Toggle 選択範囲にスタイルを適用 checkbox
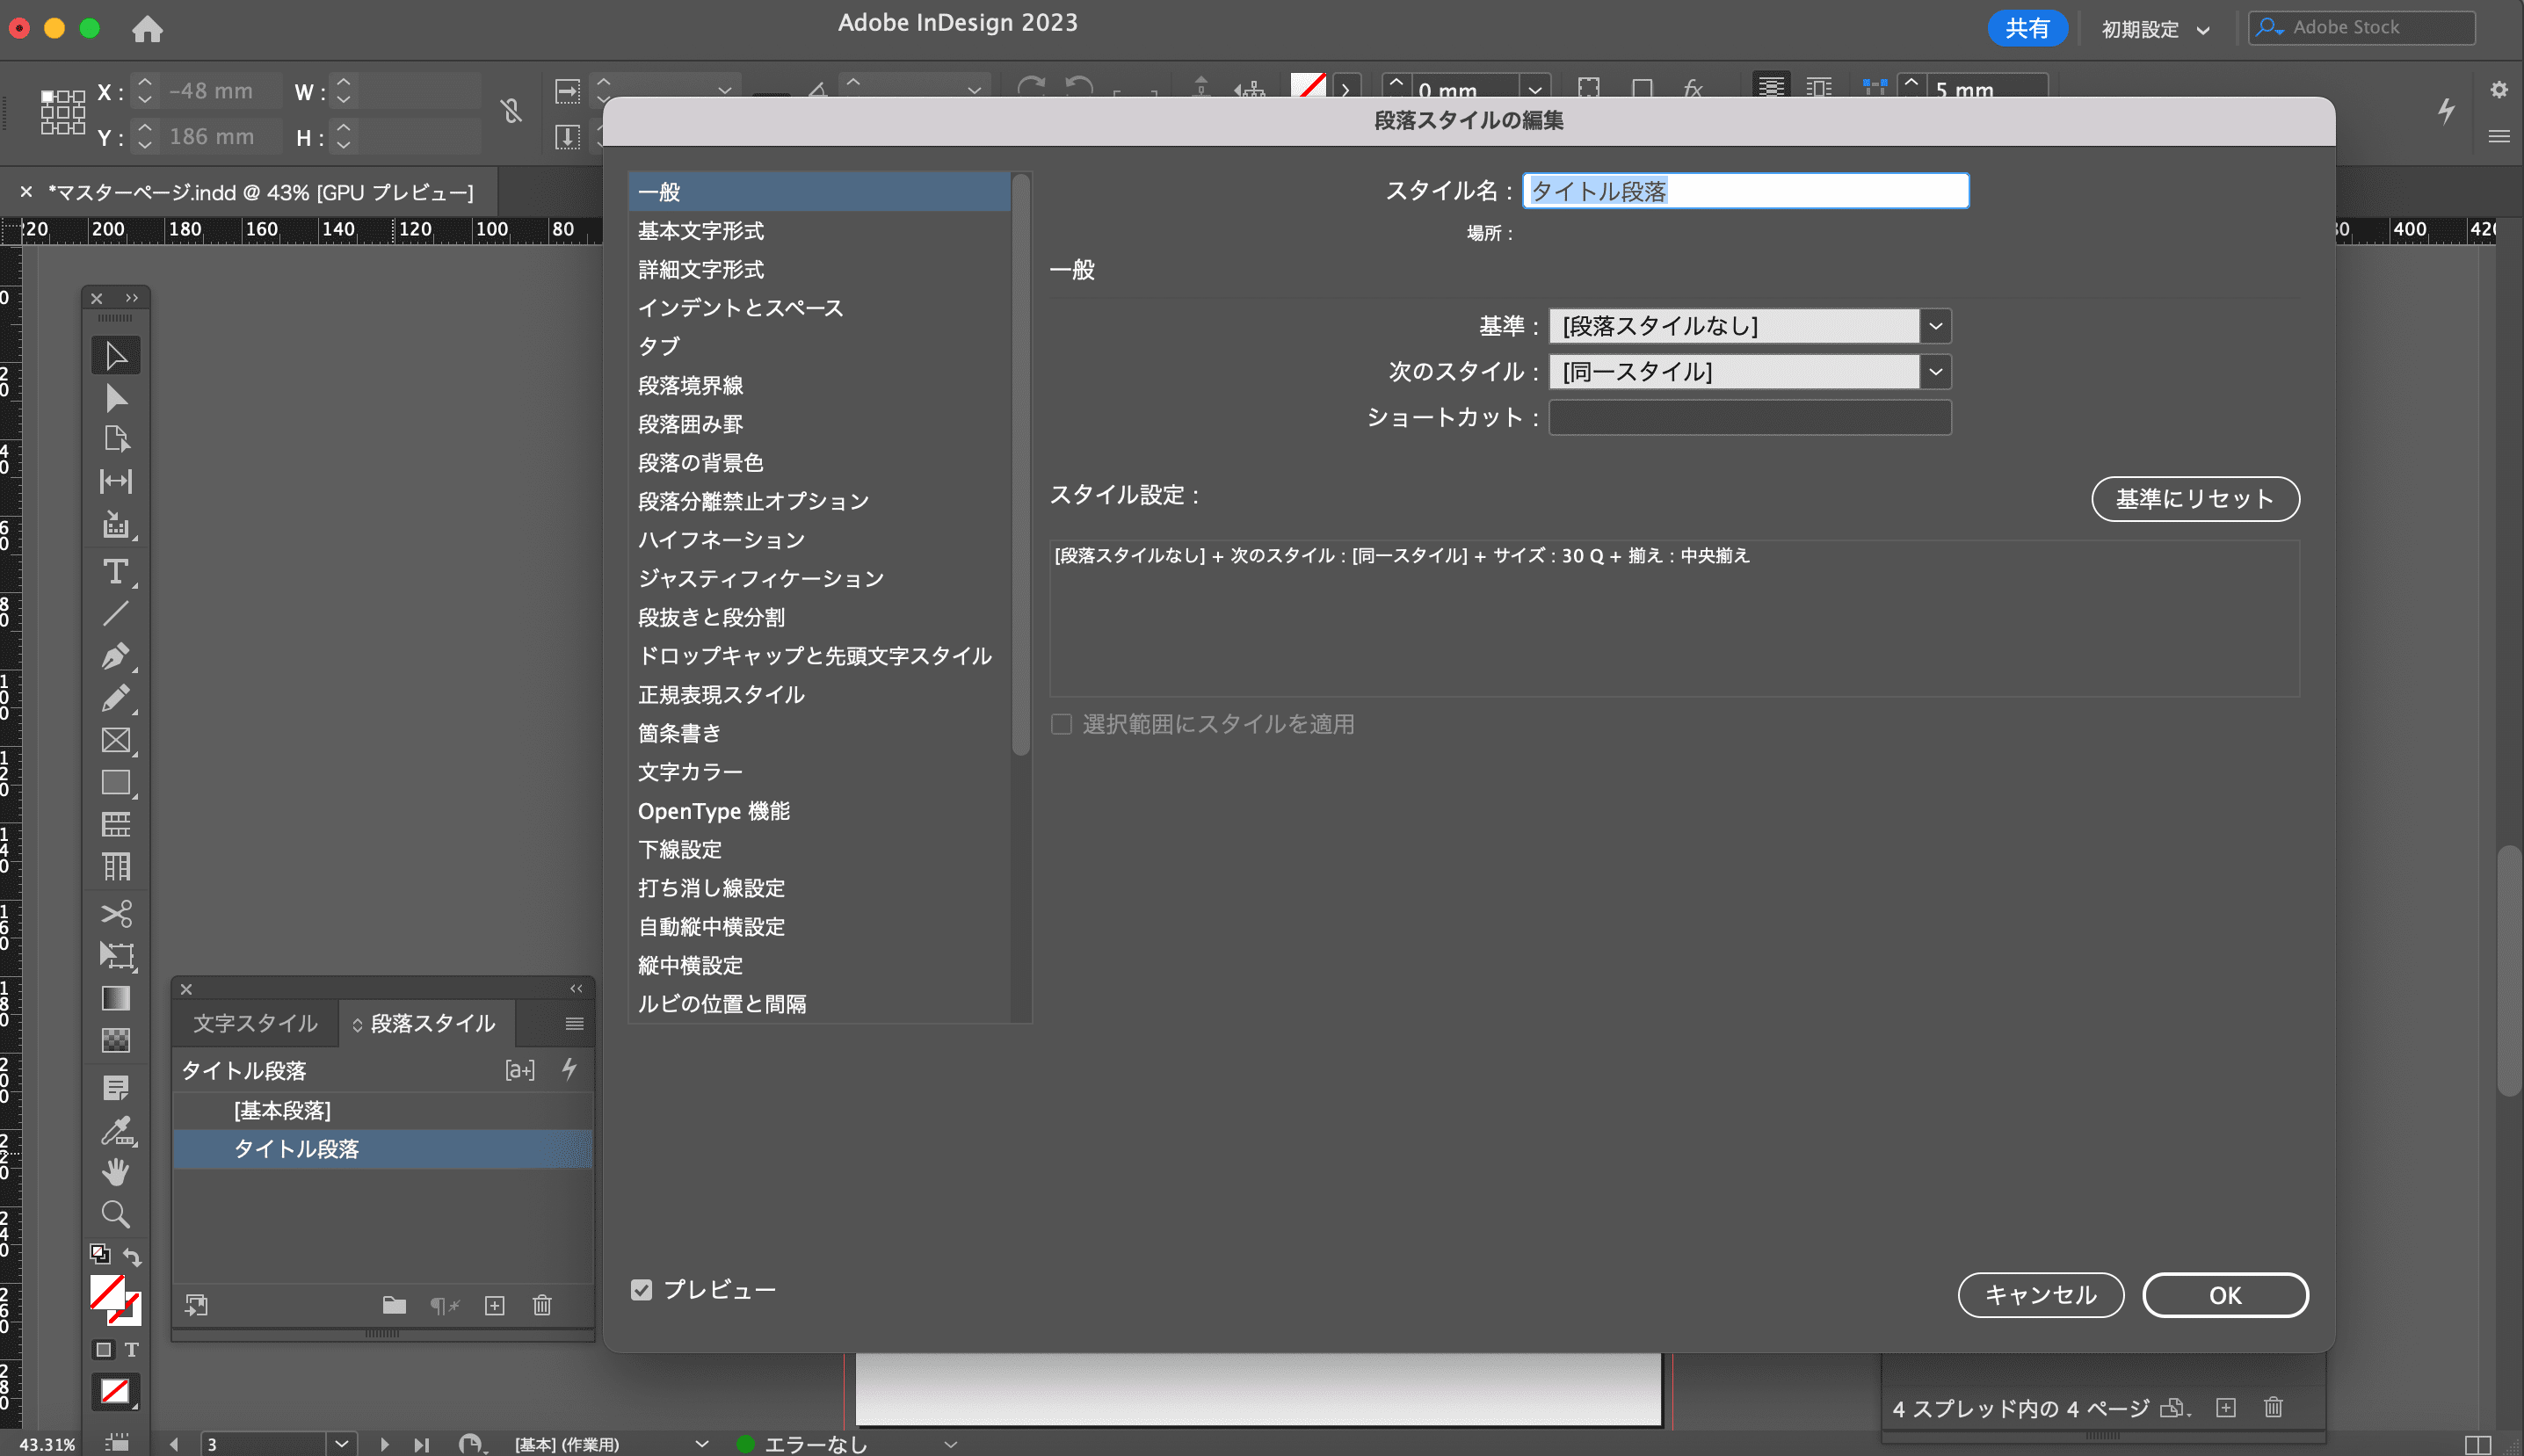 coord(1061,724)
